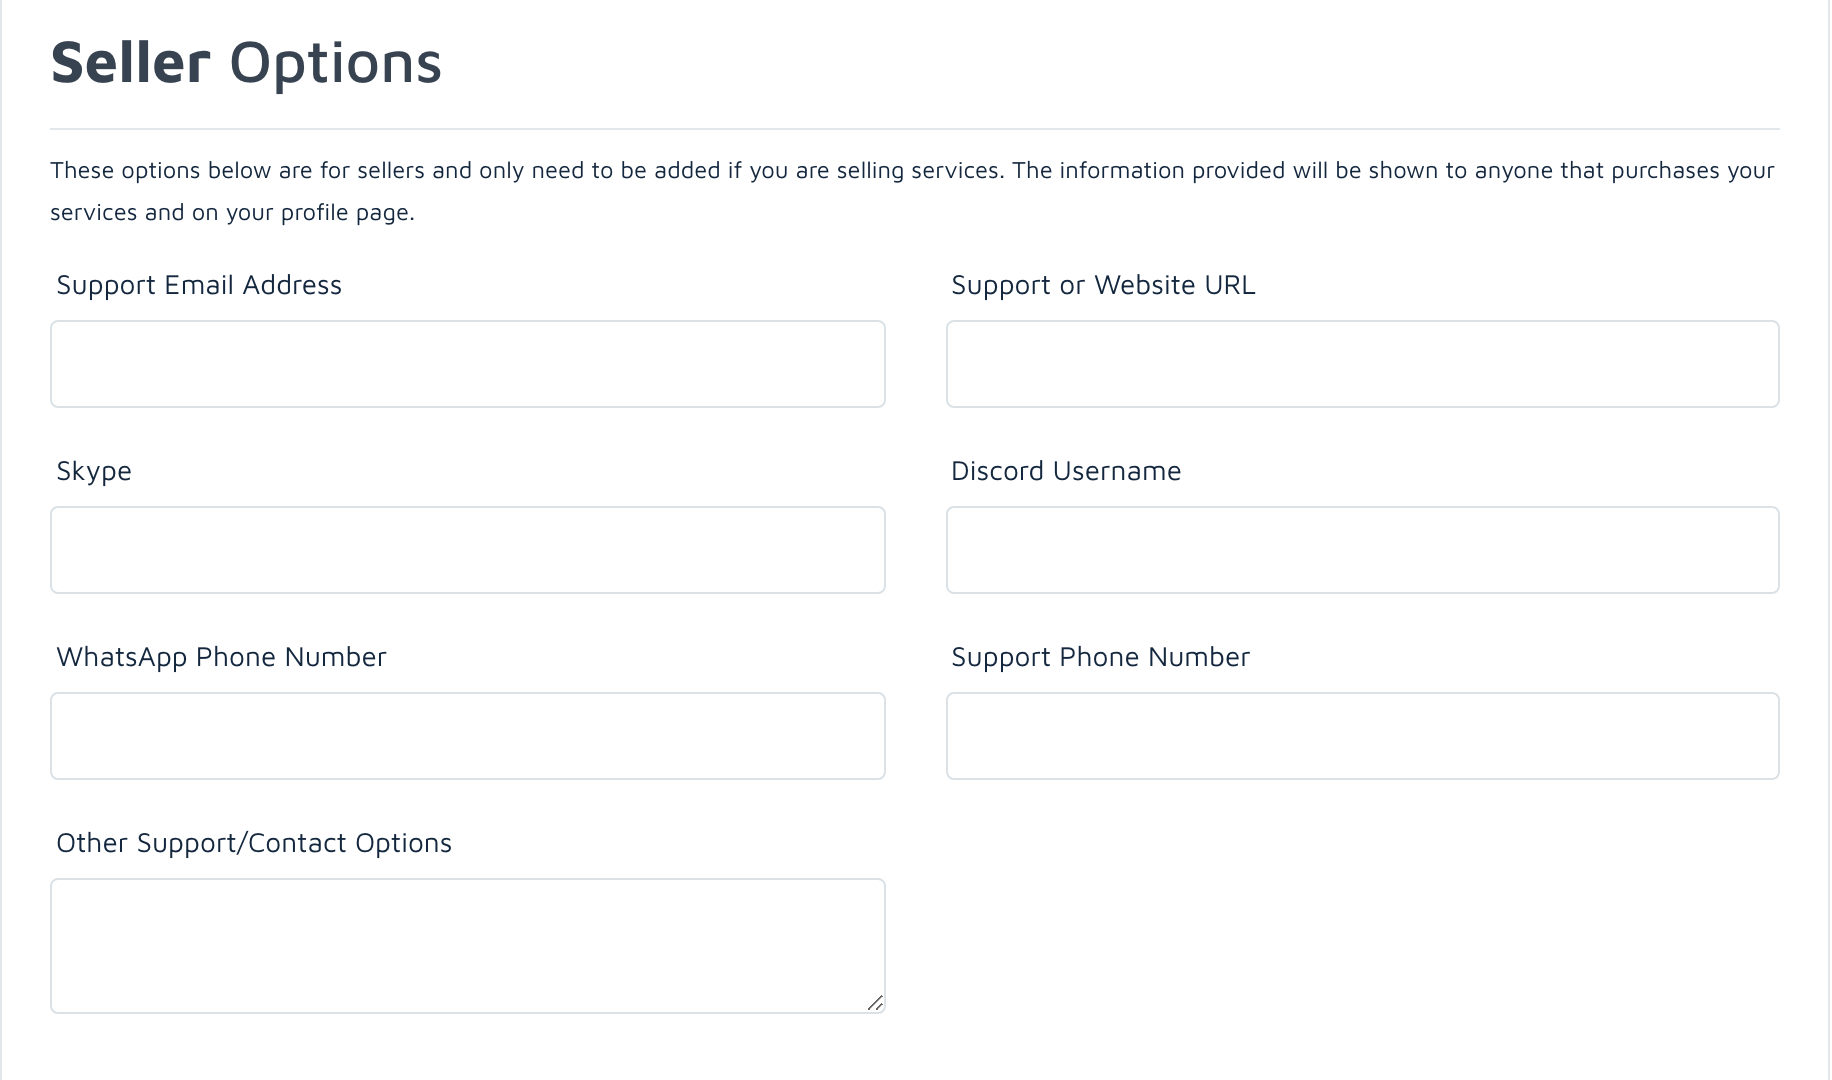Viewport: 1832px width, 1080px height.
Task: Focus the Support Phone Number input box
Action: pyautogui.click(x=1362, y=736)
